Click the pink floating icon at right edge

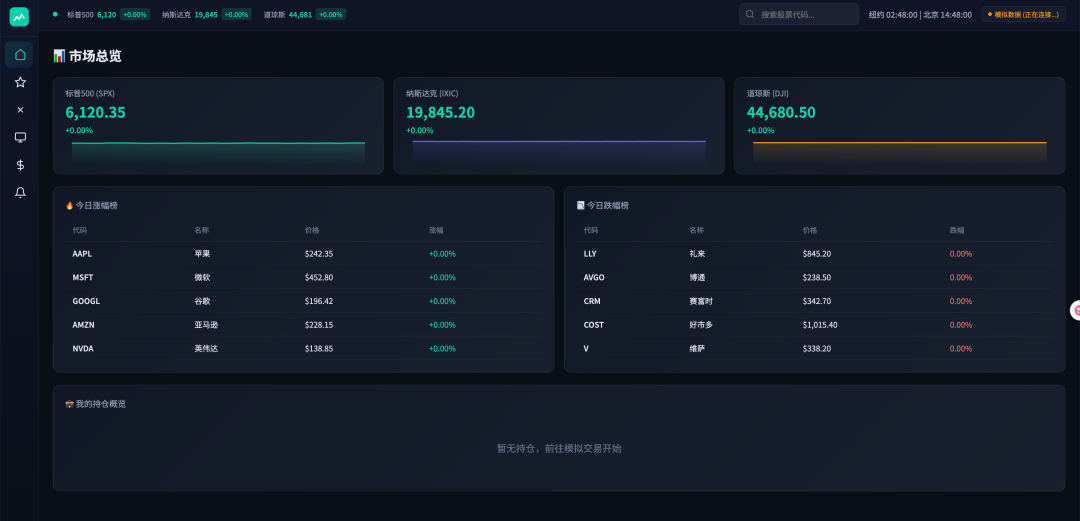pyautogui.click(x=1076, y=311)
